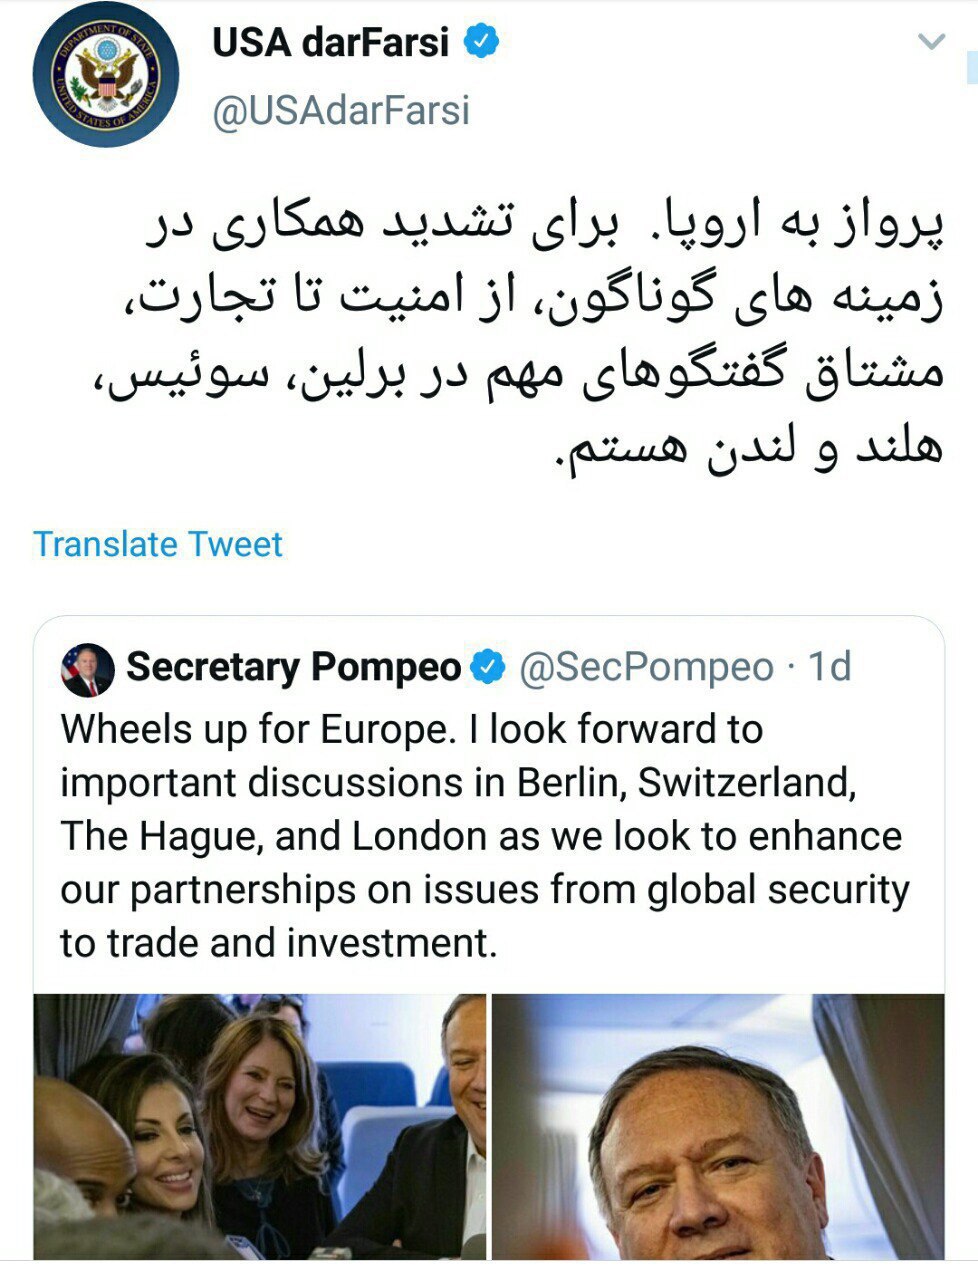Viewport: 978px width, 1280px height.
Task: Open the left photo of plane passengers
Action: 260,1126
